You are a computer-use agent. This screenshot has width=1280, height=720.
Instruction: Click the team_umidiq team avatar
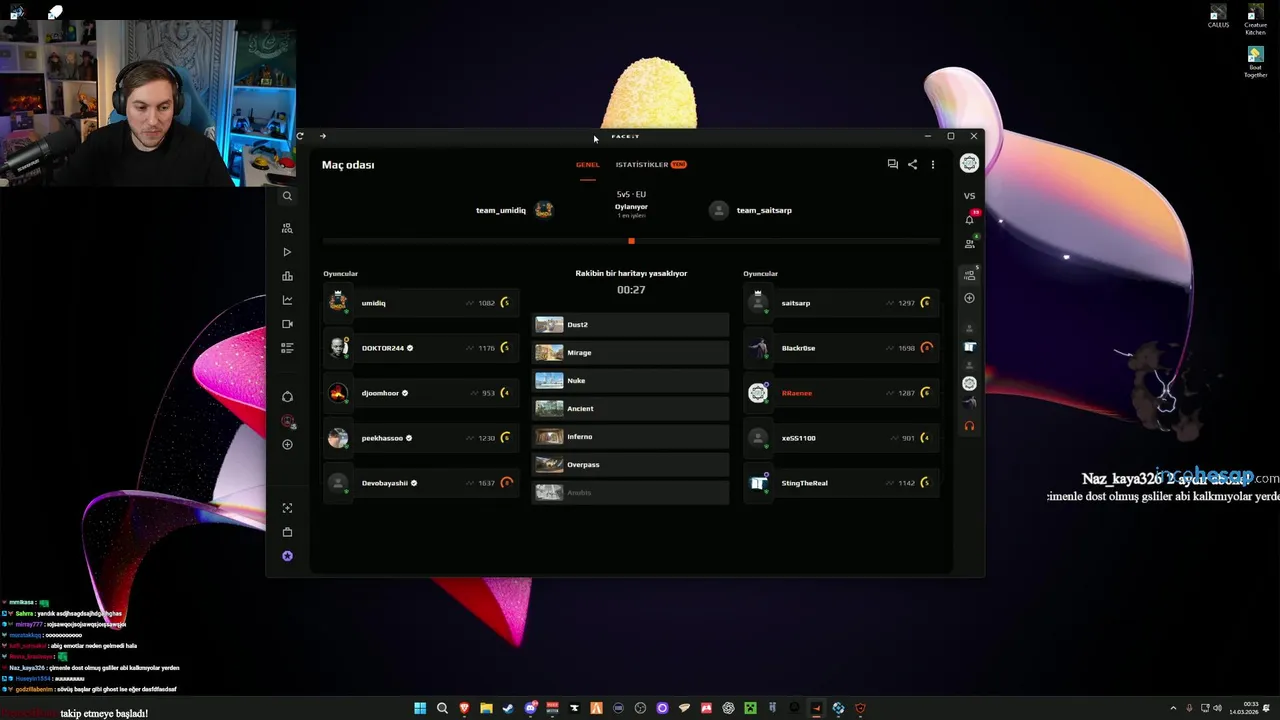coord(544,210)
